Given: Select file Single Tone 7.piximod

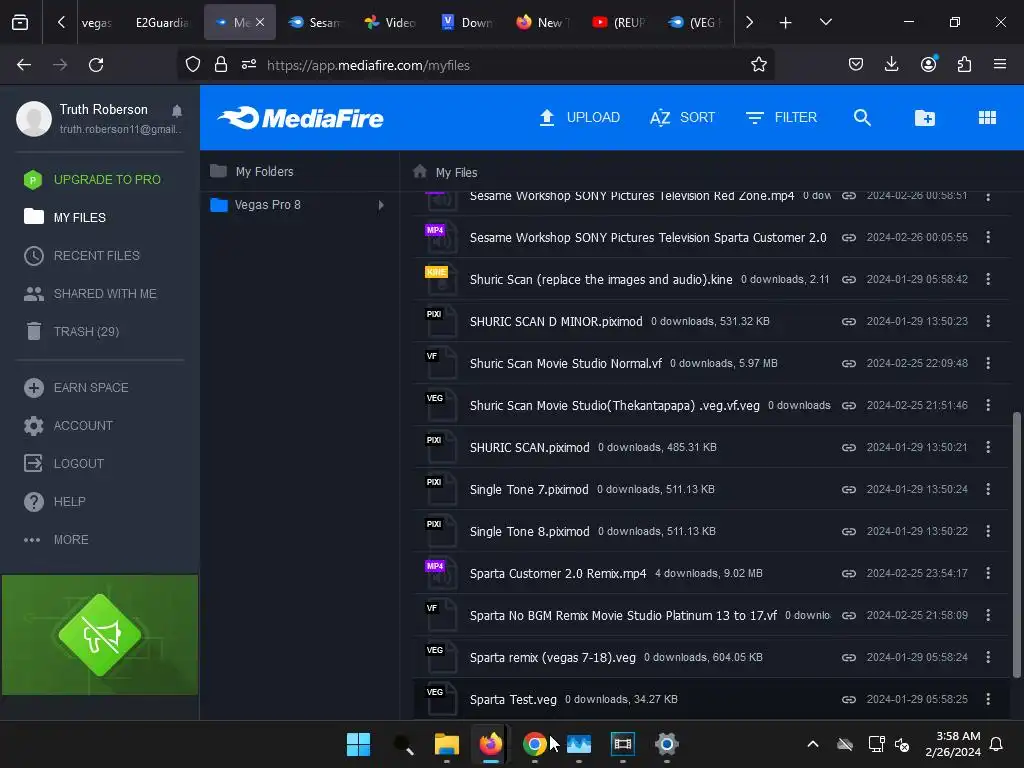Looking at the screenshot, I should coord(712,489).
